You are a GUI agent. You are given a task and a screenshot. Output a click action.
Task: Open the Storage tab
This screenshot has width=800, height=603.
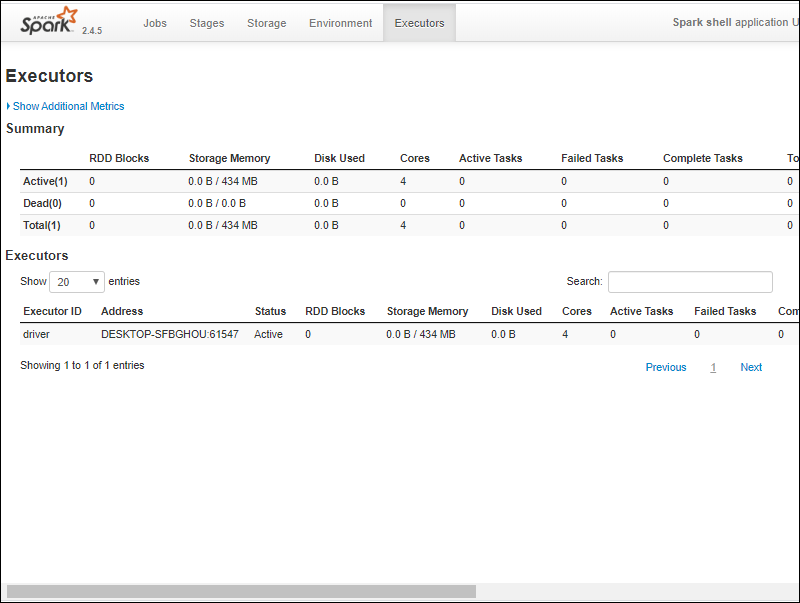(266, 23)
